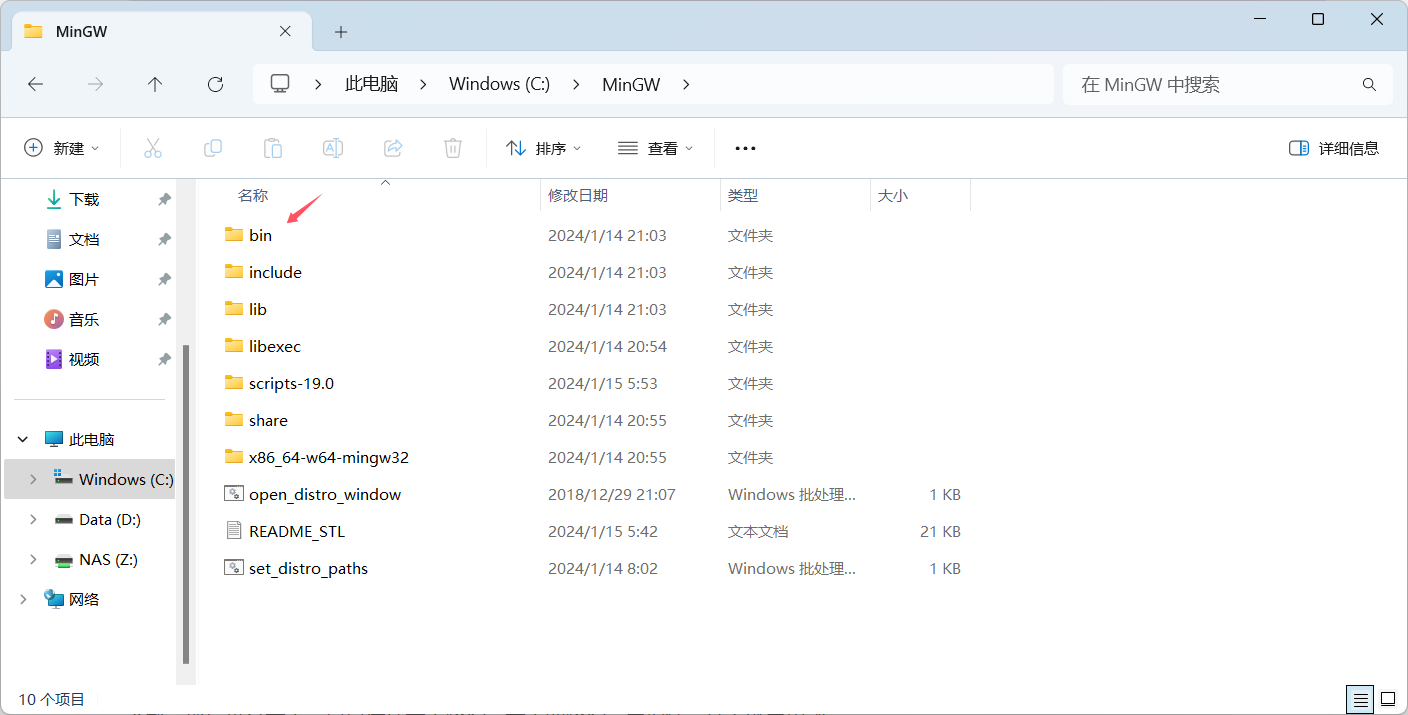
Task: Click the 文本文档 type cell
Action: coord(758,531)
